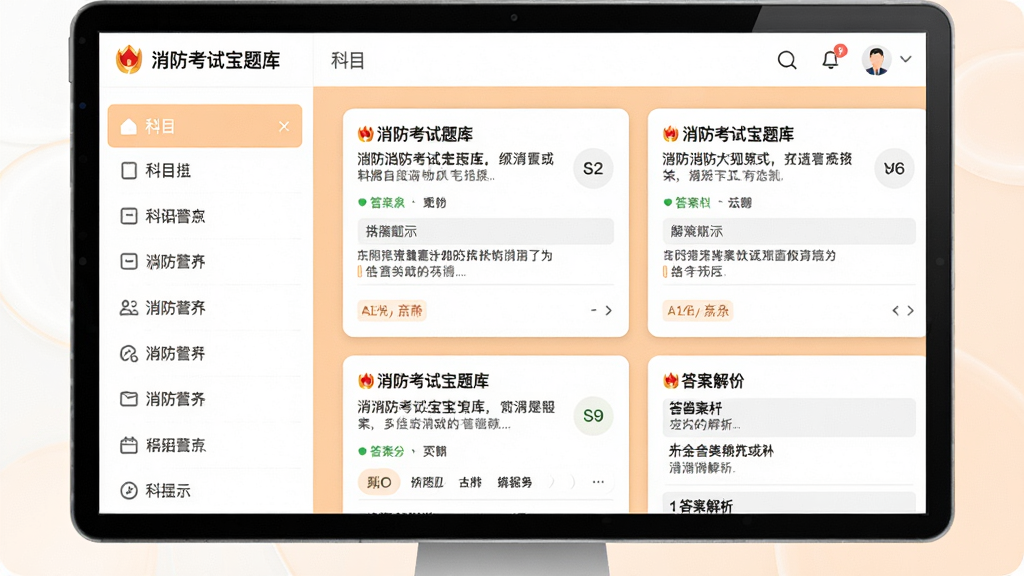Close the active 科目 sidebar item with X

pyautogui.click(x=284, y=126)
